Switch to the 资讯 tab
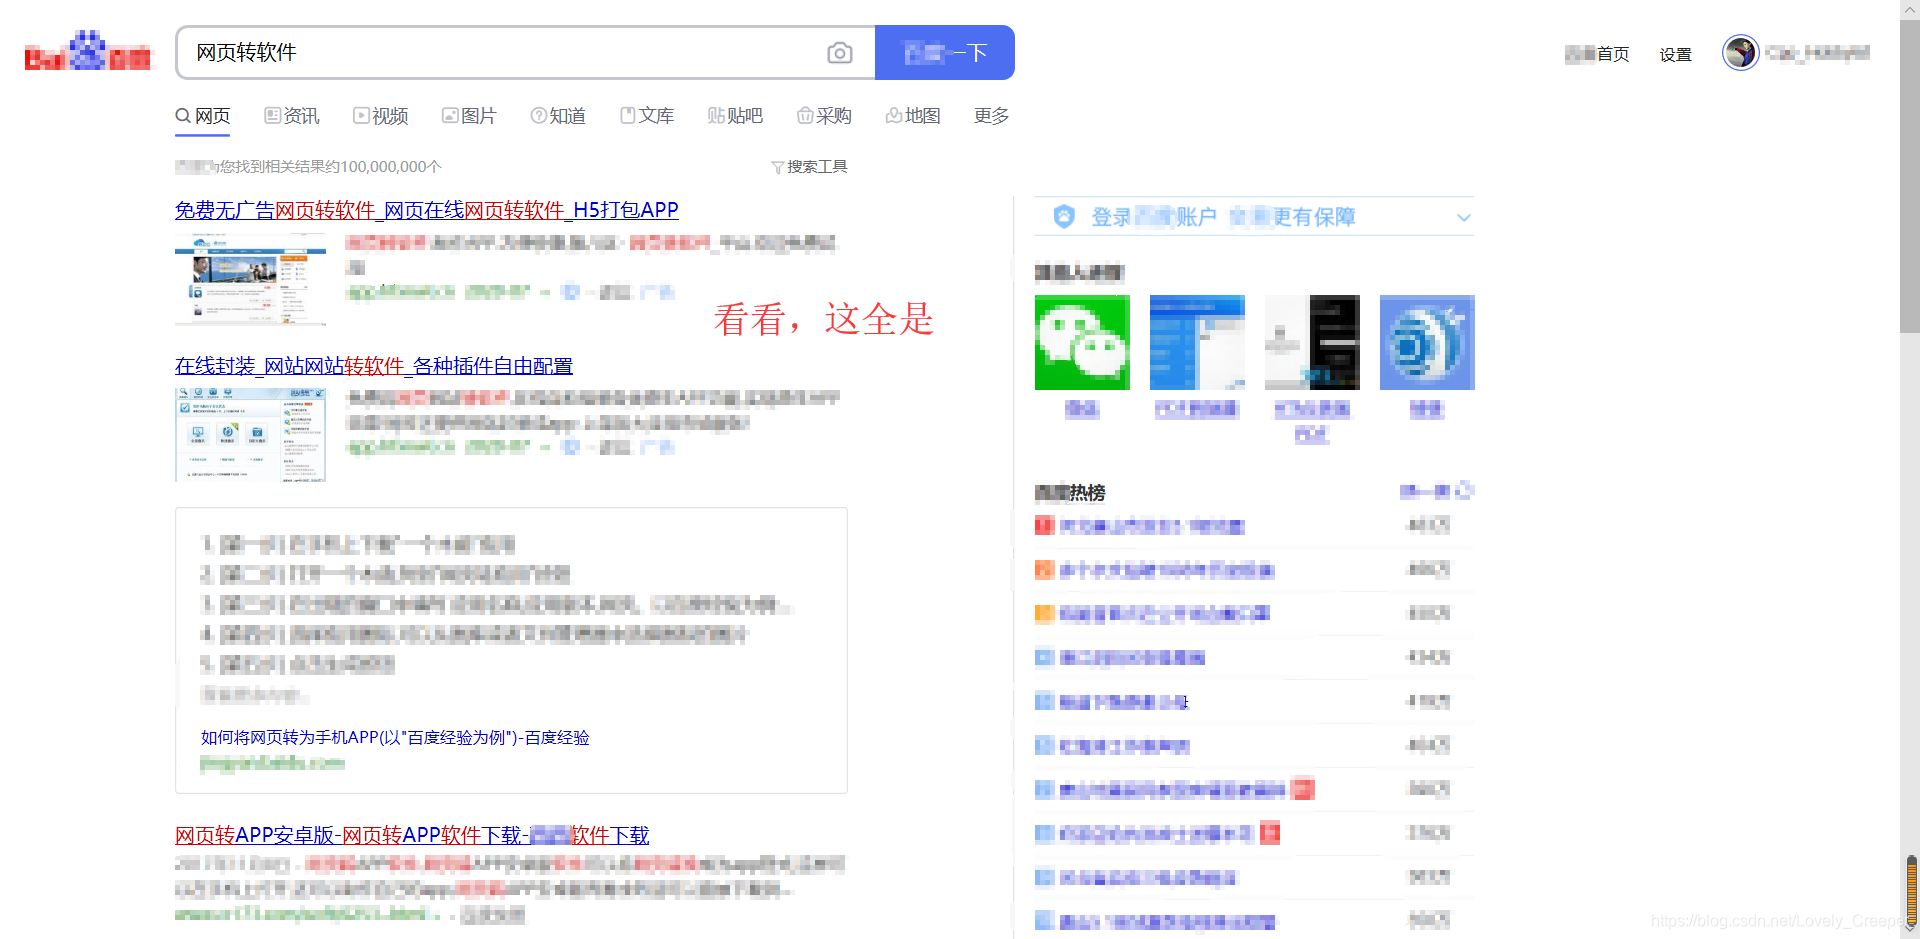Screen dimensions: 1920x939 coord(292,116)
